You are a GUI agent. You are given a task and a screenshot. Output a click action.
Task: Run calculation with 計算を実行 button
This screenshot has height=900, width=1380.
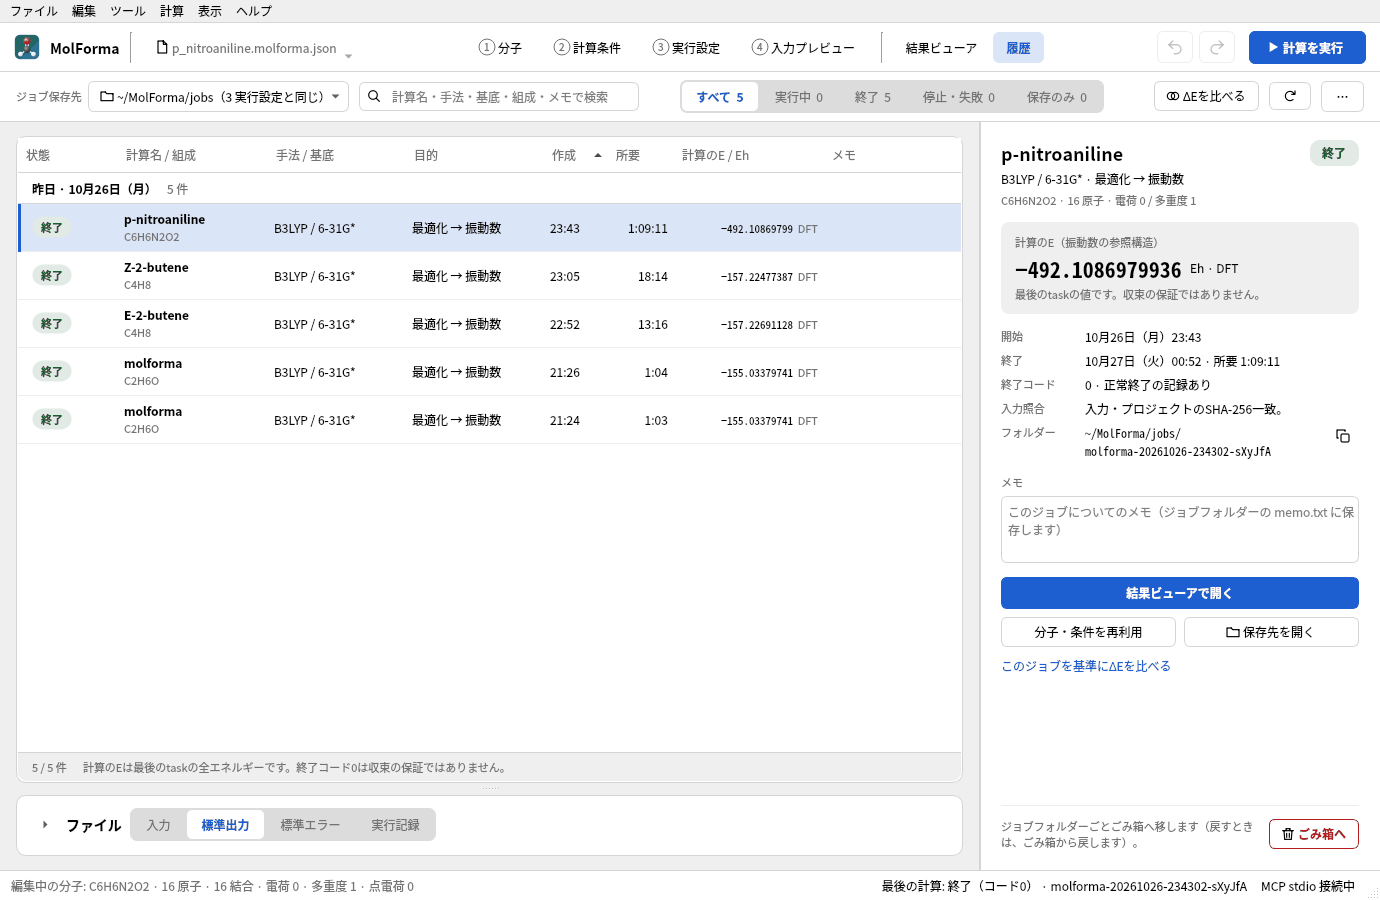(x=1307, y=47)
